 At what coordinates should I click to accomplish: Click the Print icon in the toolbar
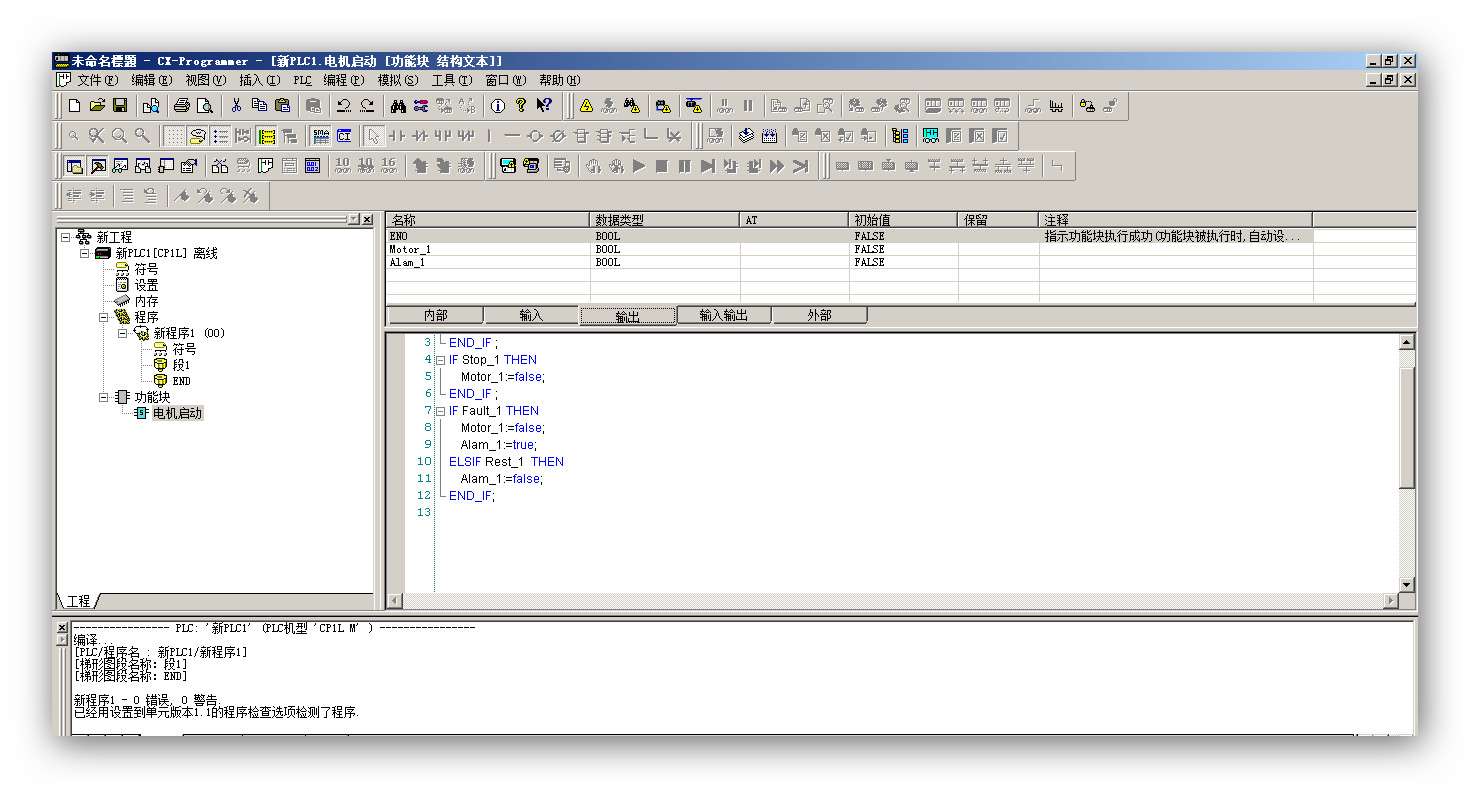pos(181,106)
